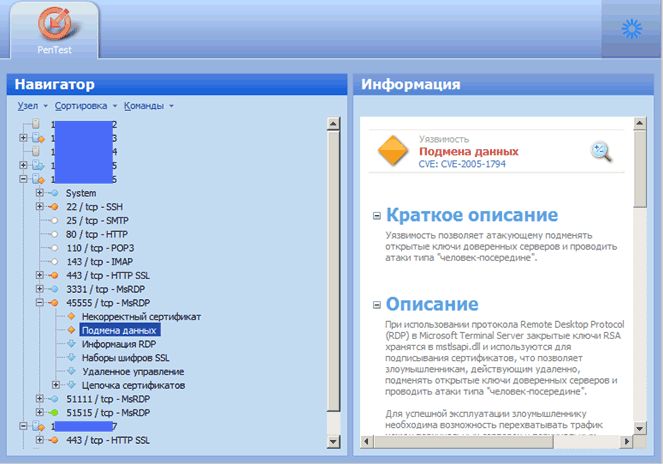The image size is (663, 464).
Task: Click the orange diamond icon beside Некорректный сертификат
Action: (x=71, y=316)
